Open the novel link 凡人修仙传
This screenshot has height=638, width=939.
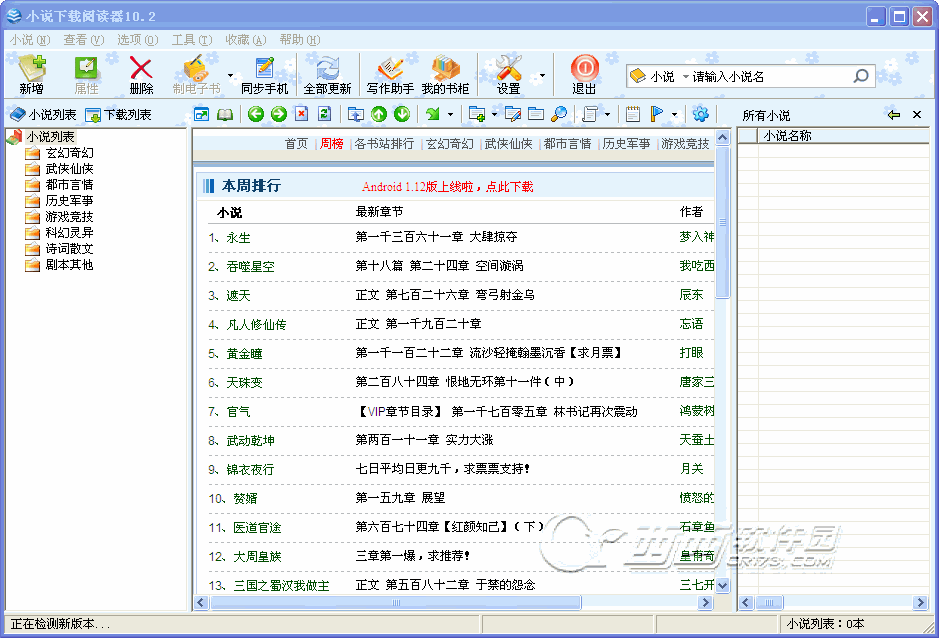[x=256, y=324]
